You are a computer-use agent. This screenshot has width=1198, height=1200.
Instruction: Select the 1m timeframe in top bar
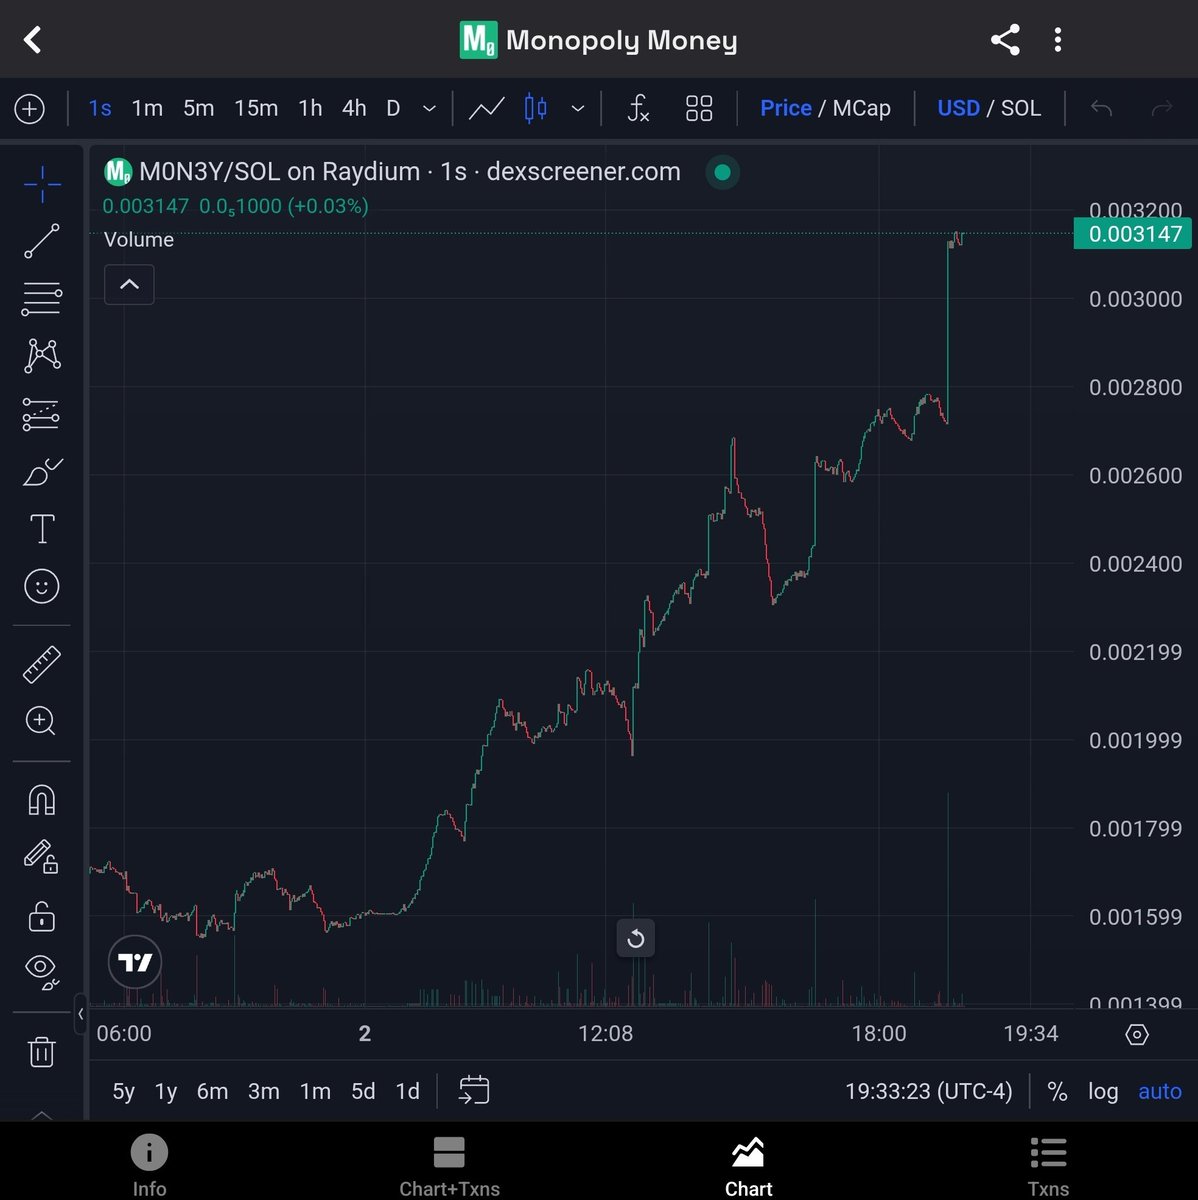(147, 108)
